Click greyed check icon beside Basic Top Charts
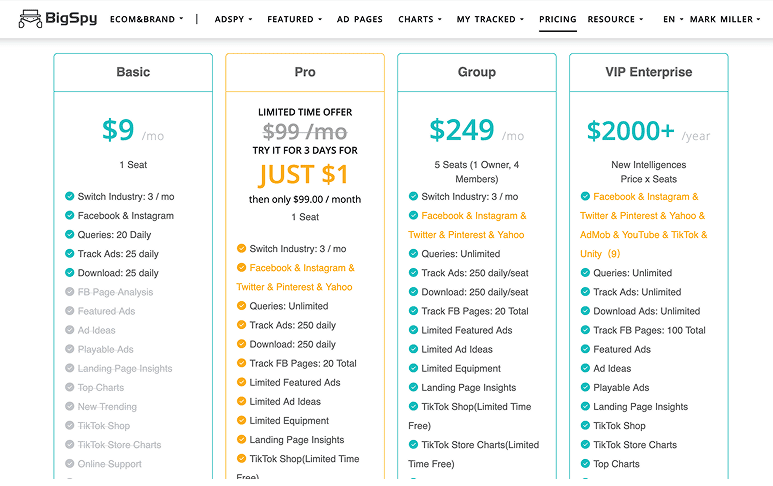The height and width of the screenshot is (486, 773). (69, 388)
